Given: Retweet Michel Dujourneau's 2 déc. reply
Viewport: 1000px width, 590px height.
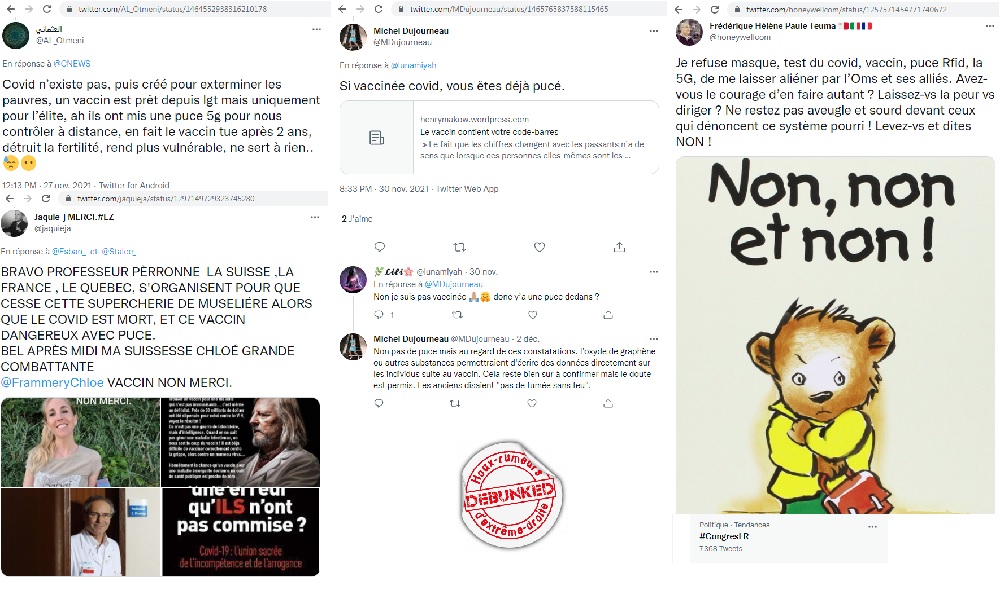Looking at the screenshot, I should [x=455, y=403].
